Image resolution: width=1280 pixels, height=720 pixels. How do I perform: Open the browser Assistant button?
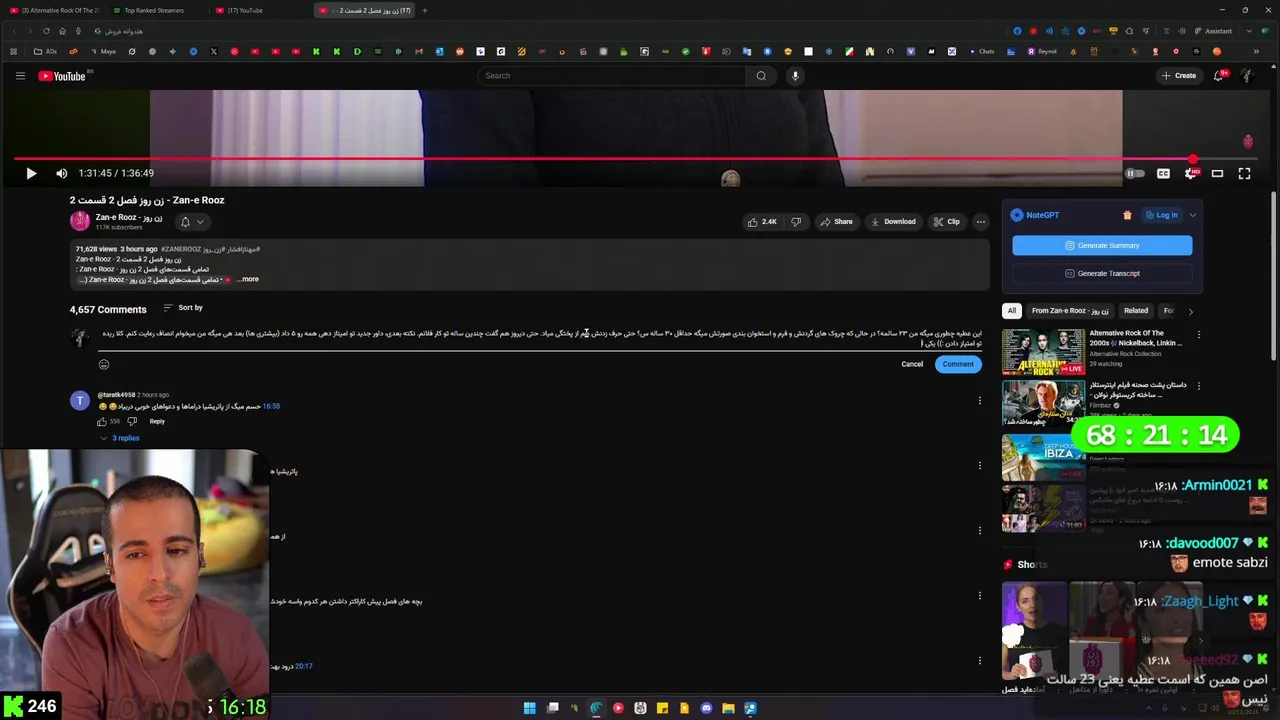[1212, 31]
